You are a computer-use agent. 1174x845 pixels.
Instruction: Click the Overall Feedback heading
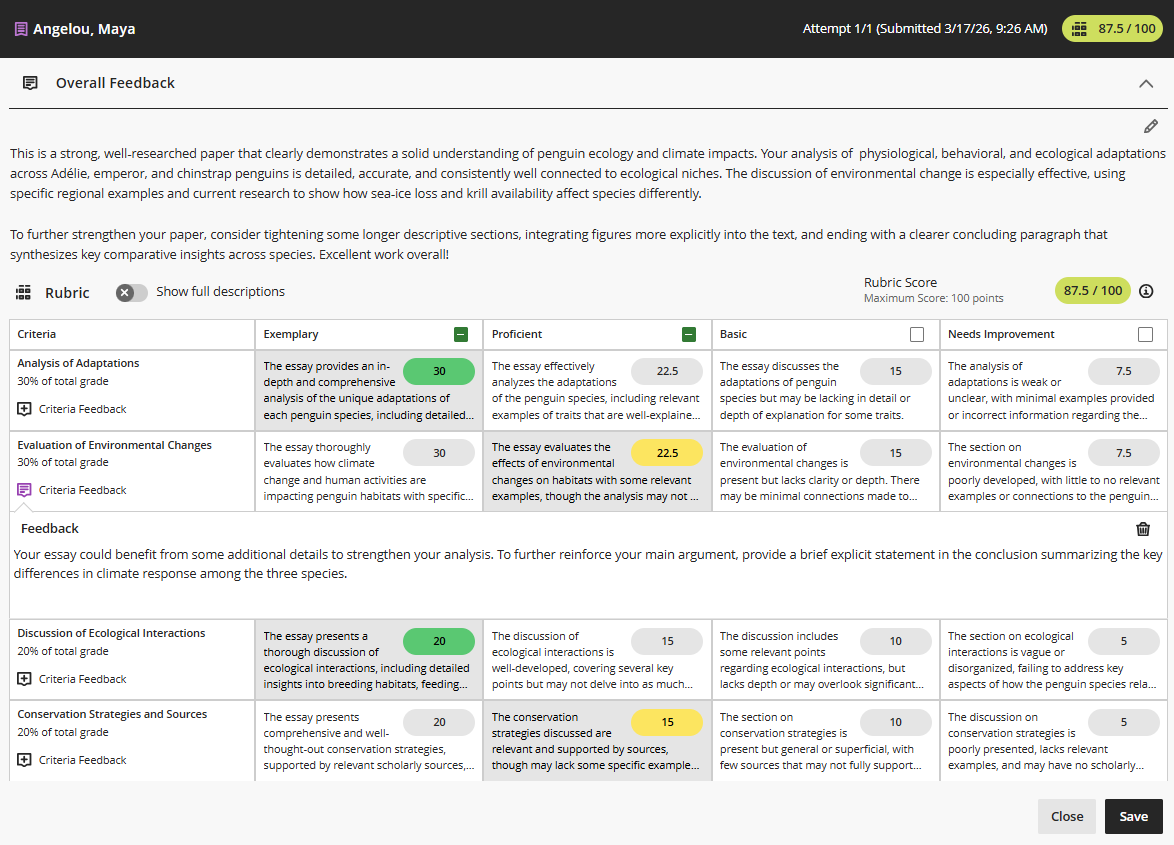[x=115, y=83]
